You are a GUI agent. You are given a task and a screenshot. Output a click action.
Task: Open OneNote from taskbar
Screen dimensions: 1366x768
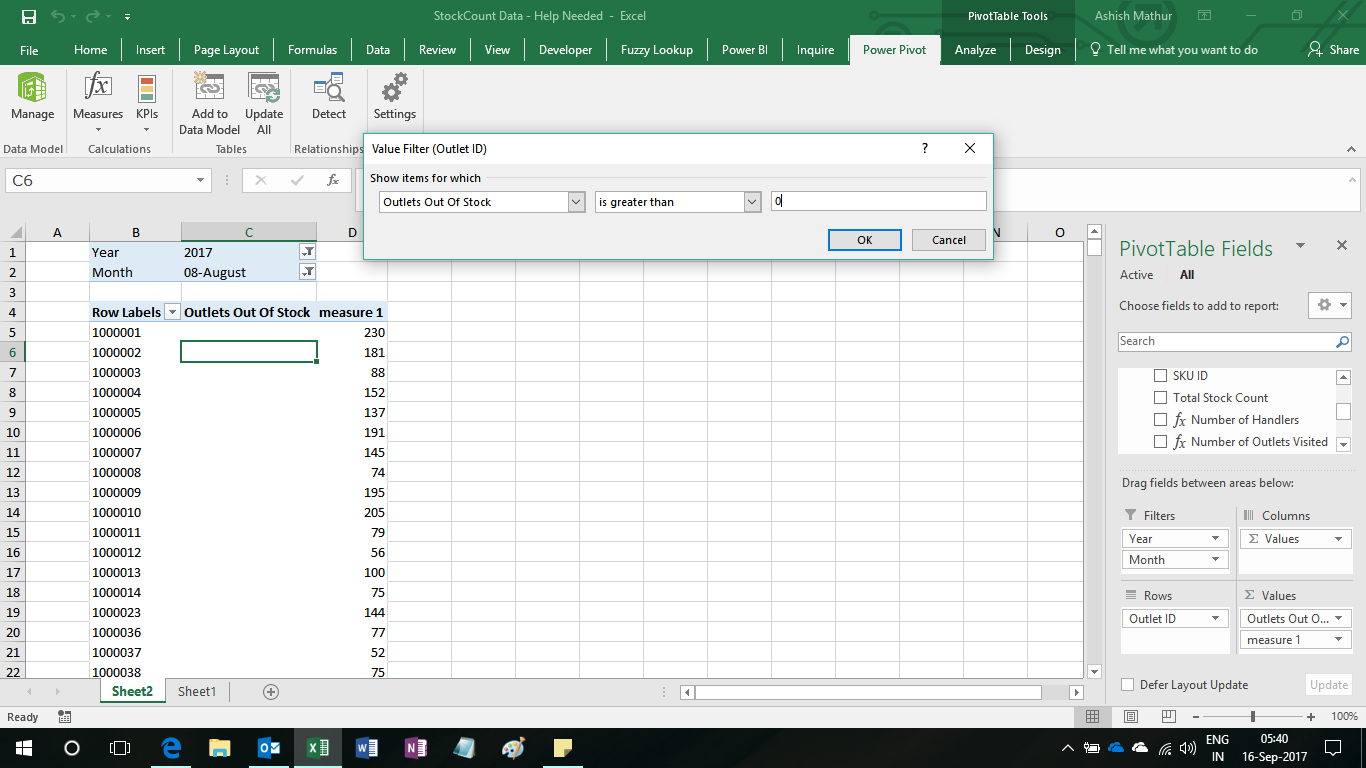click(415, 748)
